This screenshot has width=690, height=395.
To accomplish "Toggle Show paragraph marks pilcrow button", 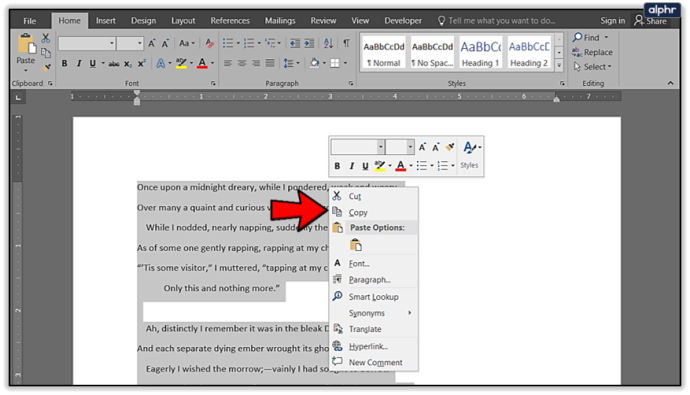I will pyautogui.click(x=346, y=43).
